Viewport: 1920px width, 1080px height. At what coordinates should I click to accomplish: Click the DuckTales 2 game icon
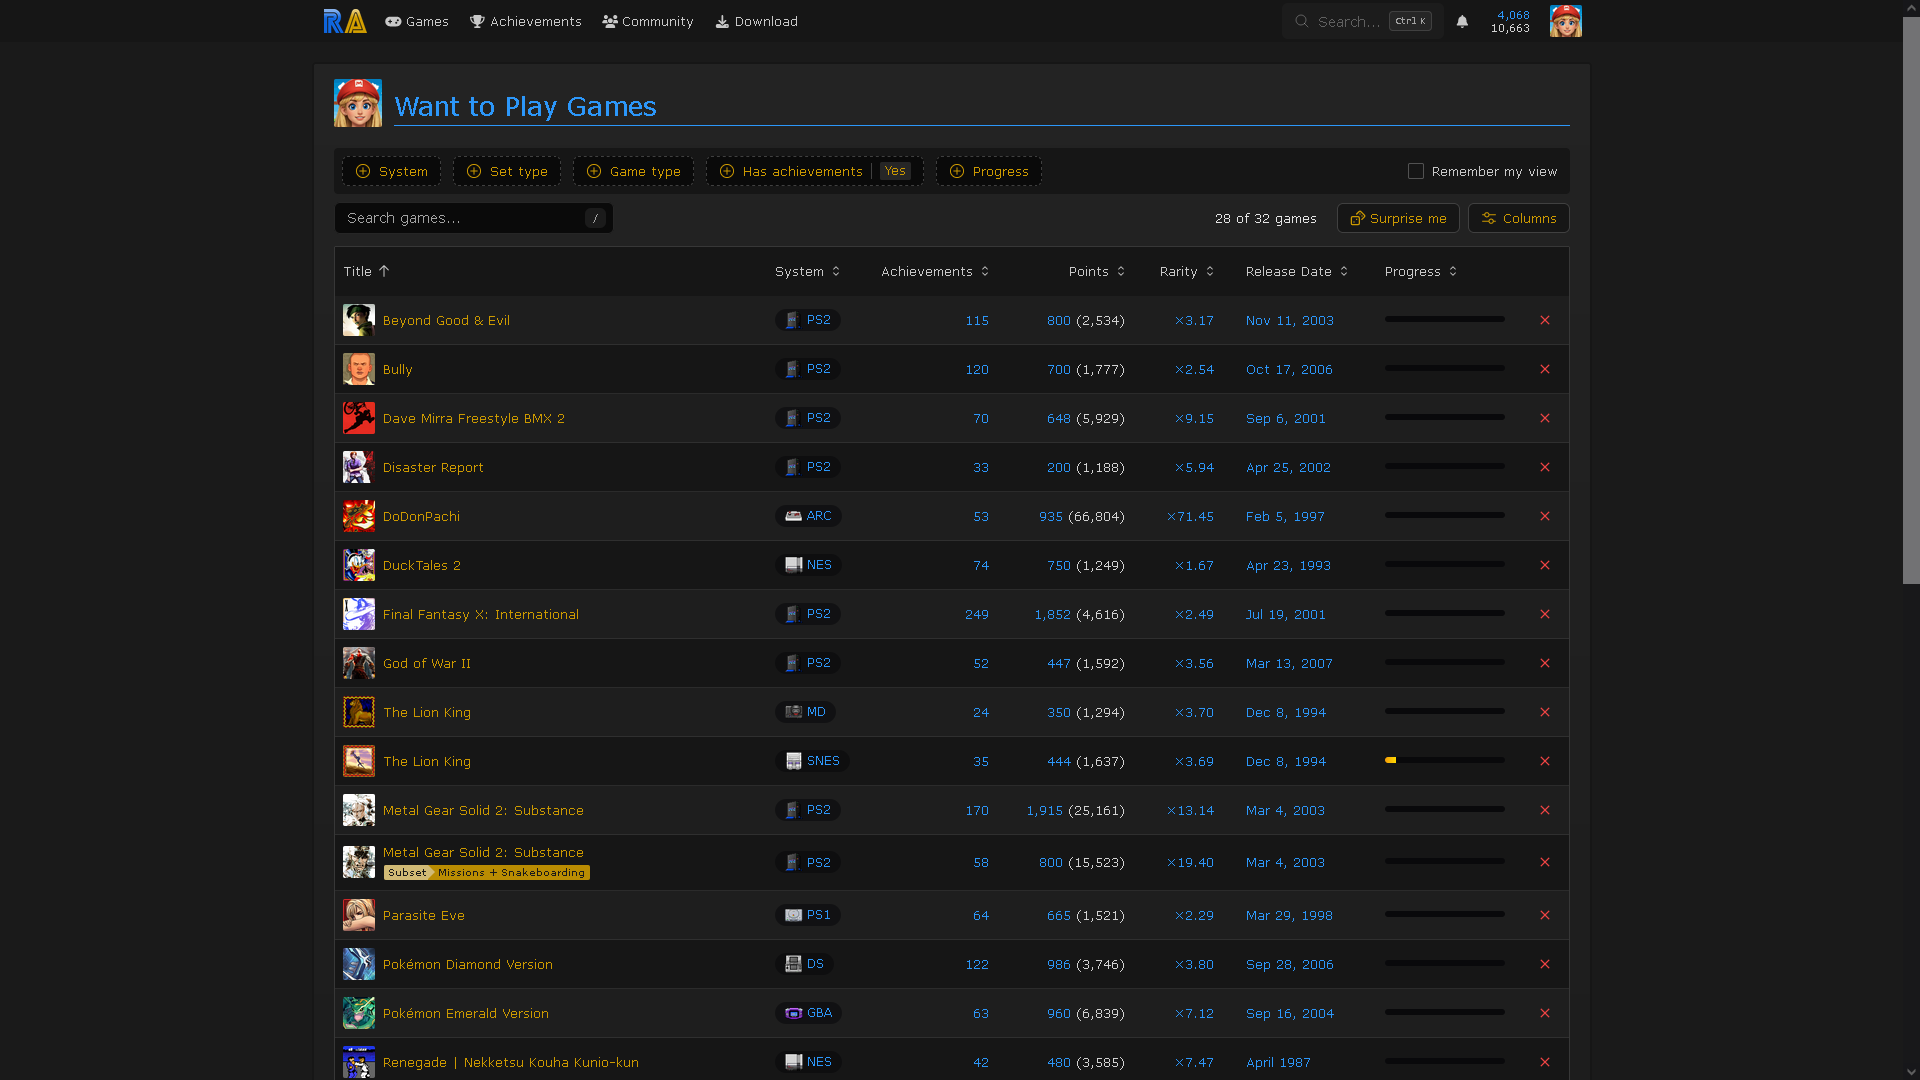coord(359,565)
